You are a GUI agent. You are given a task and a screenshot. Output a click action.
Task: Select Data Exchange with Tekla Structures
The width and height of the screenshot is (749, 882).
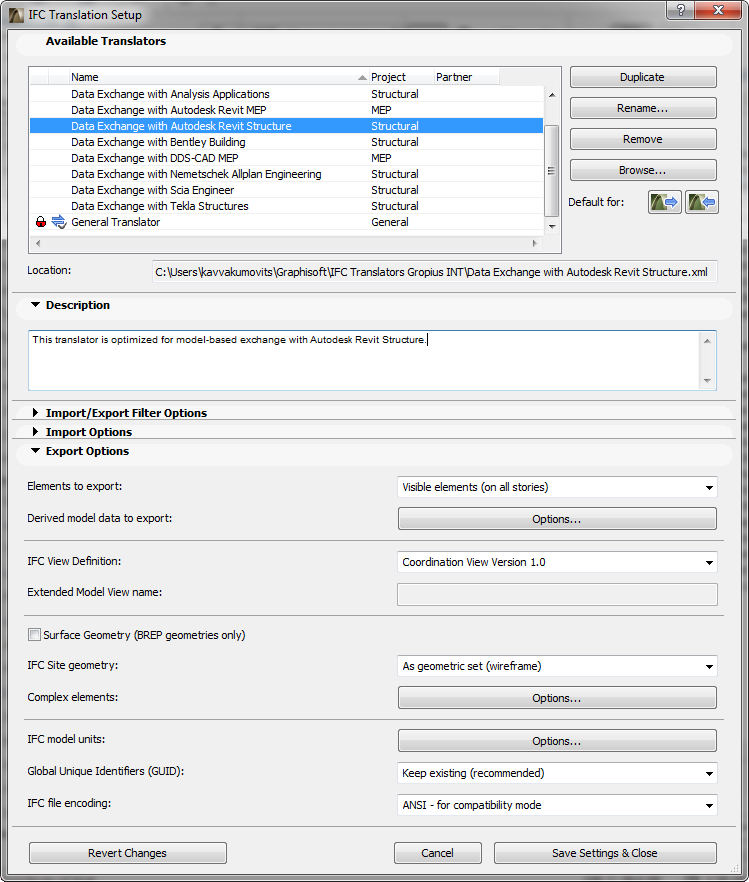tap(286, 206)
